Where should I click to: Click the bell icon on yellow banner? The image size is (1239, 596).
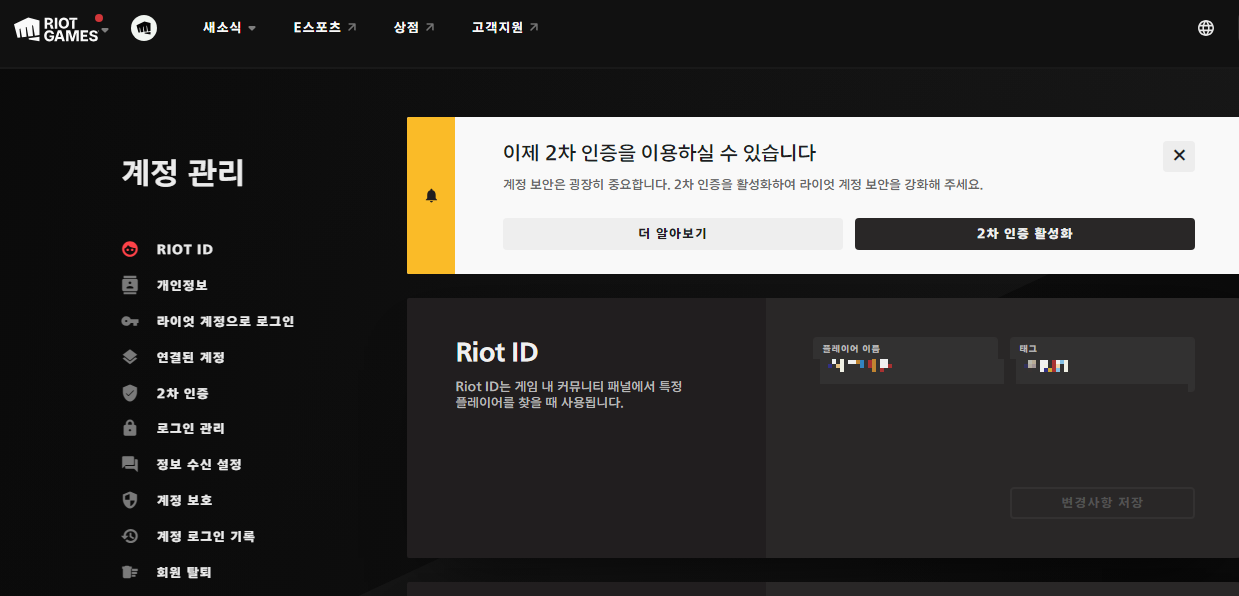pyautogui.click(x=431, y=195)
